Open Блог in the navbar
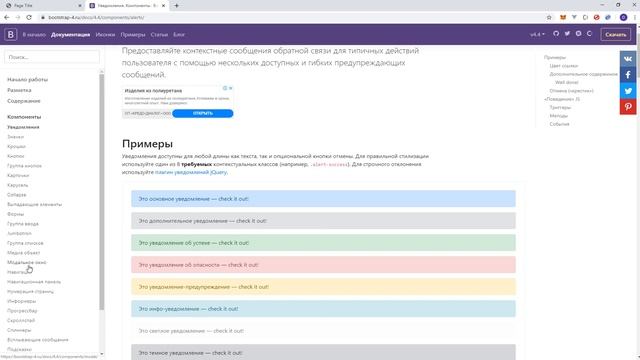640x360 pixels. 179,35
